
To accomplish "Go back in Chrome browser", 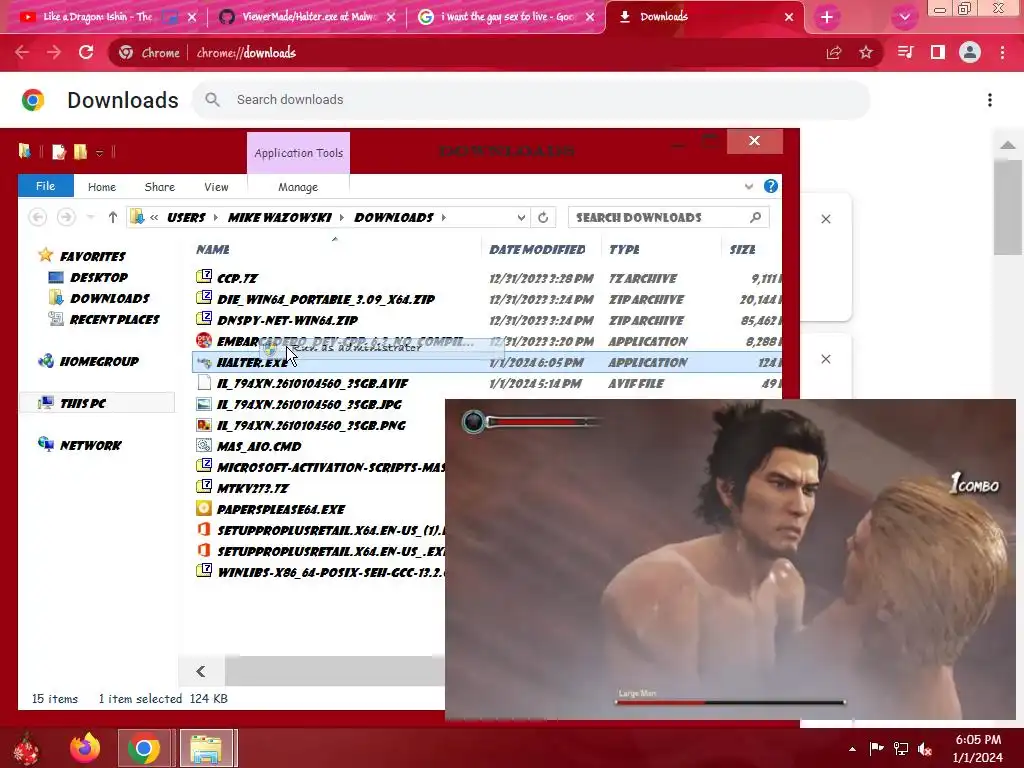I will [22, 52].
